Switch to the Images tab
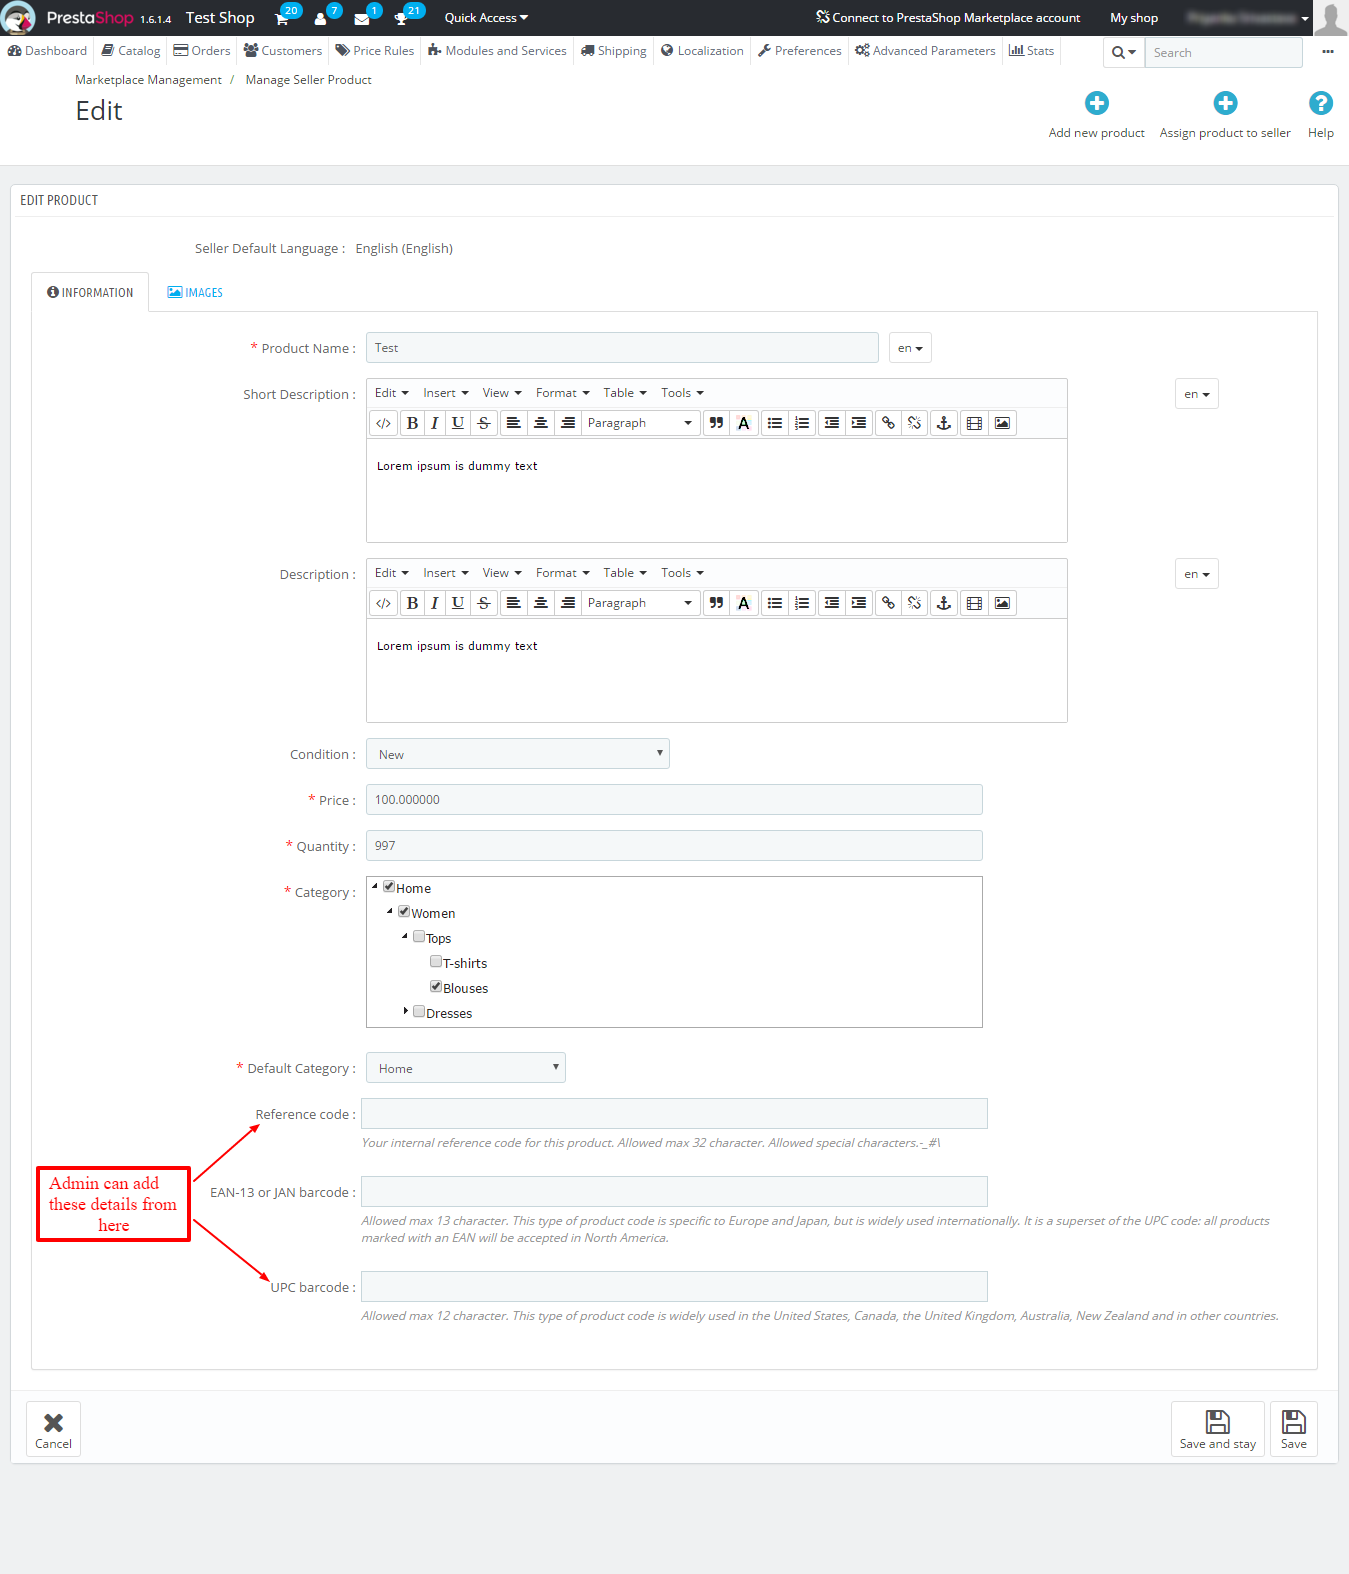 tap(195, 293)
